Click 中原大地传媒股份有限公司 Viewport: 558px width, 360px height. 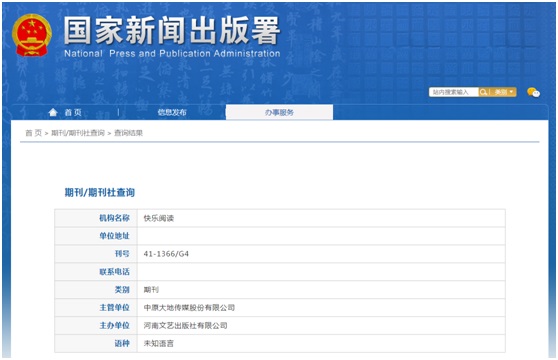coord(189,308)
